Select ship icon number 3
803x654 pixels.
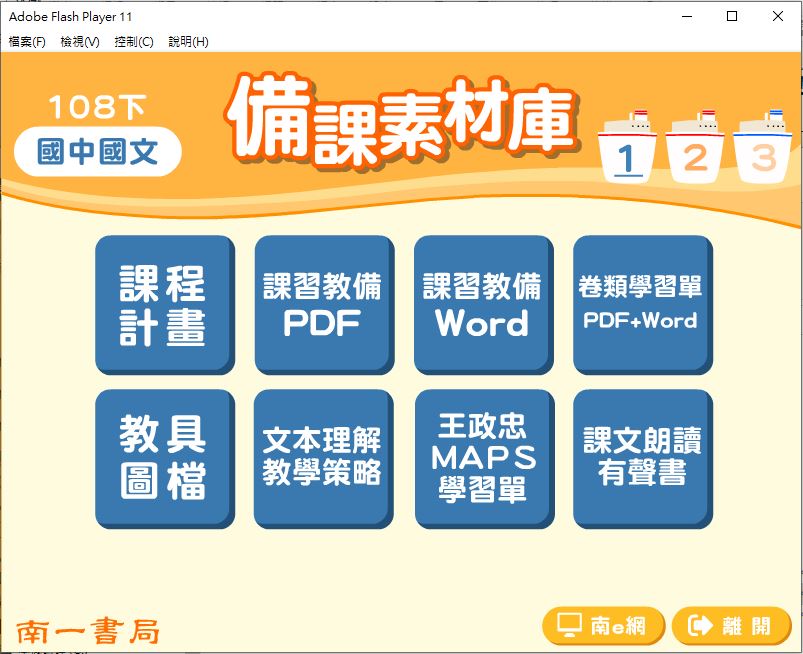point(763,148)
